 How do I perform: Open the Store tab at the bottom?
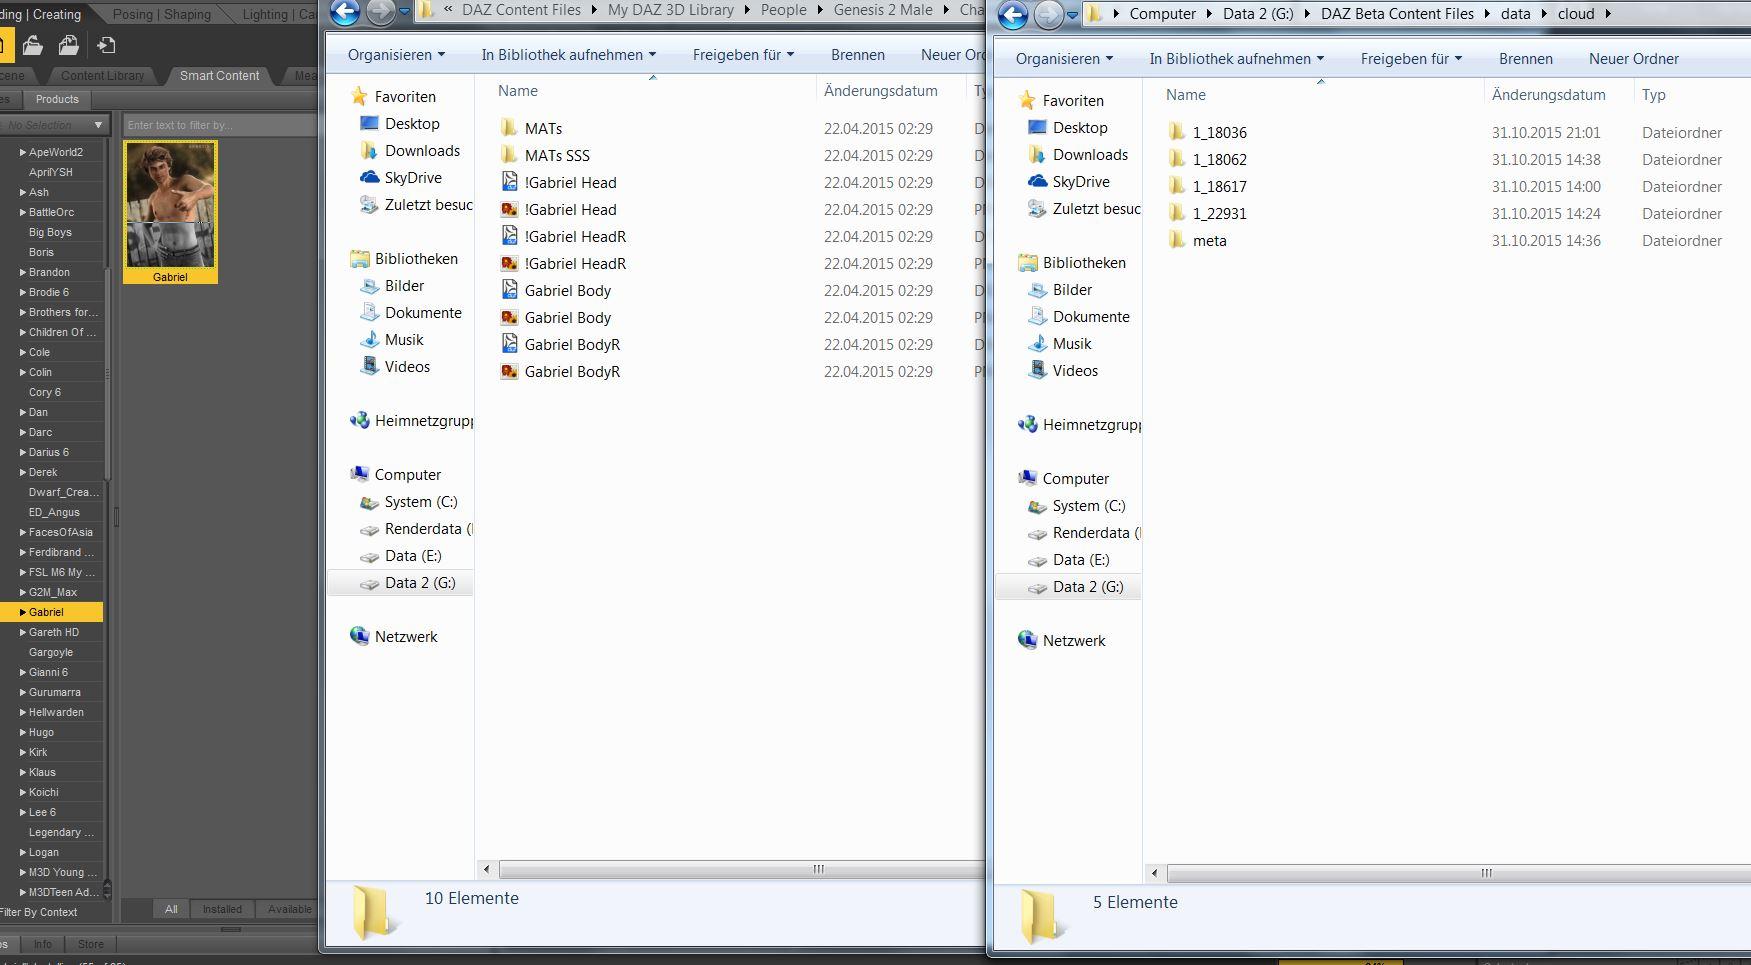(x=91, y=944)
